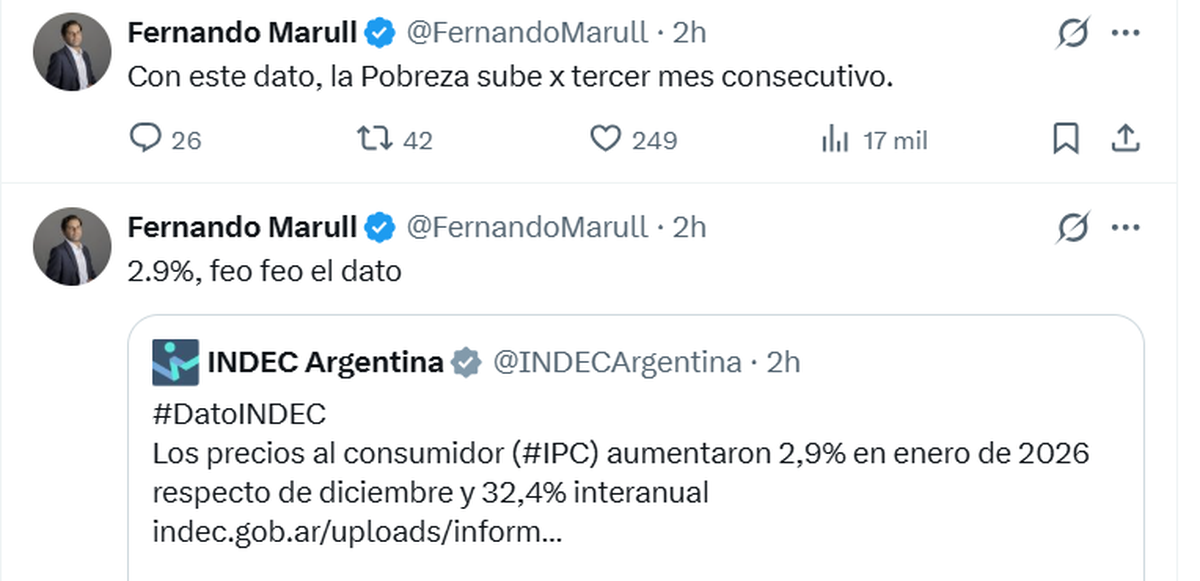Image resolution: width=1200 pixels, height=581 pixels.
Task: Click INDEC Argentina account name
Action: 325,362
